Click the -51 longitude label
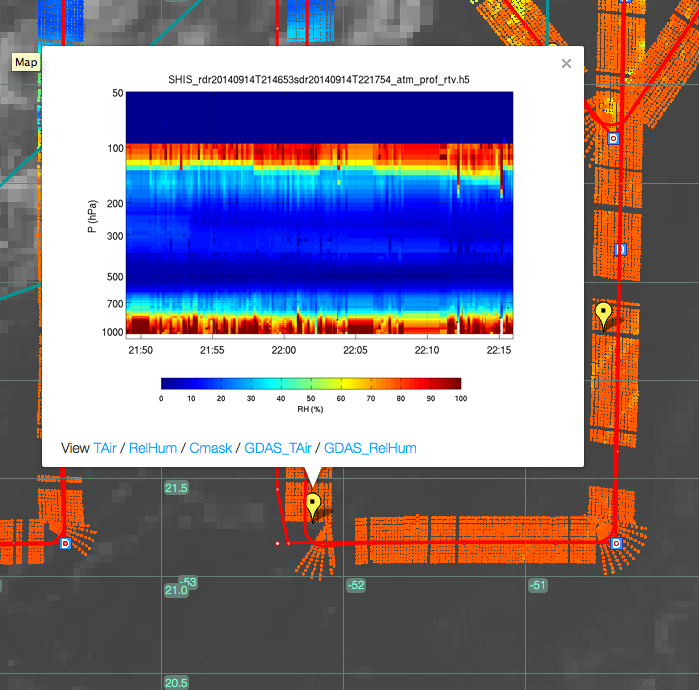Viewport: 699px width, 690px height. (x=538, y=585)
